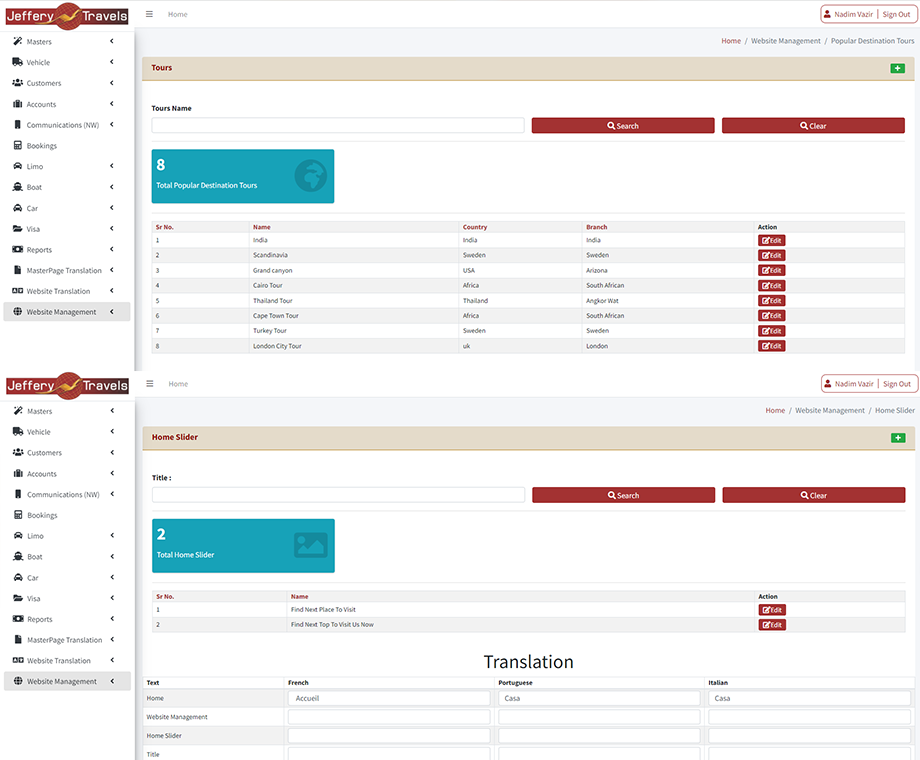Click green plus icon in Home Slider header
Viewport: 920px width, 760px height.
[x=897, y=438]
